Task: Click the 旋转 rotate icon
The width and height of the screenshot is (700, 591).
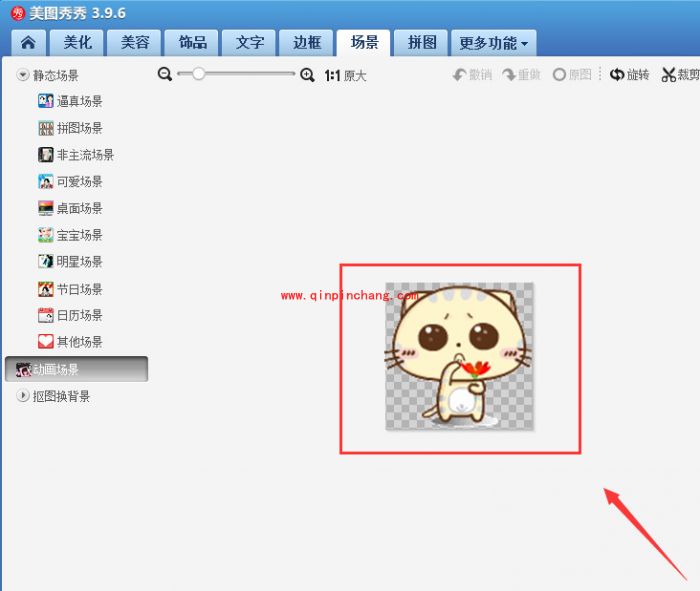Action: 617,75
